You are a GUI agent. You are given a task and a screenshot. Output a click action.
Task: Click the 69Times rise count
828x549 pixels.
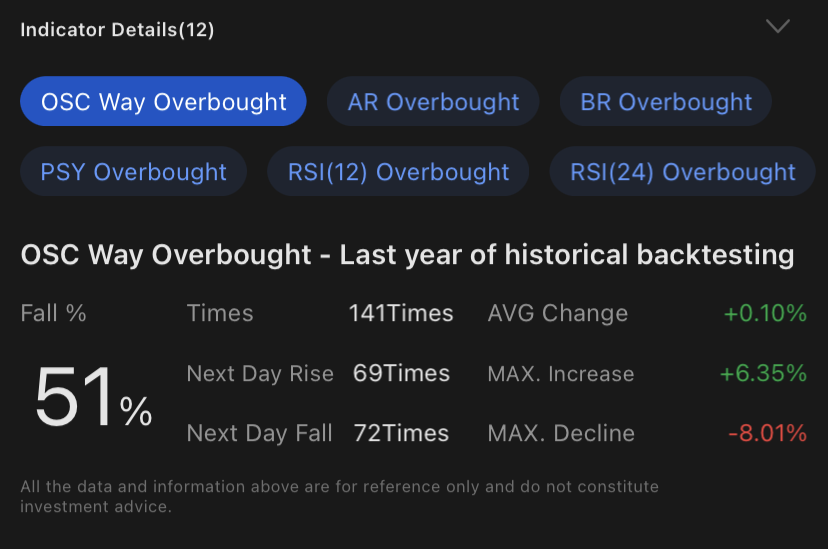point(401,374)
